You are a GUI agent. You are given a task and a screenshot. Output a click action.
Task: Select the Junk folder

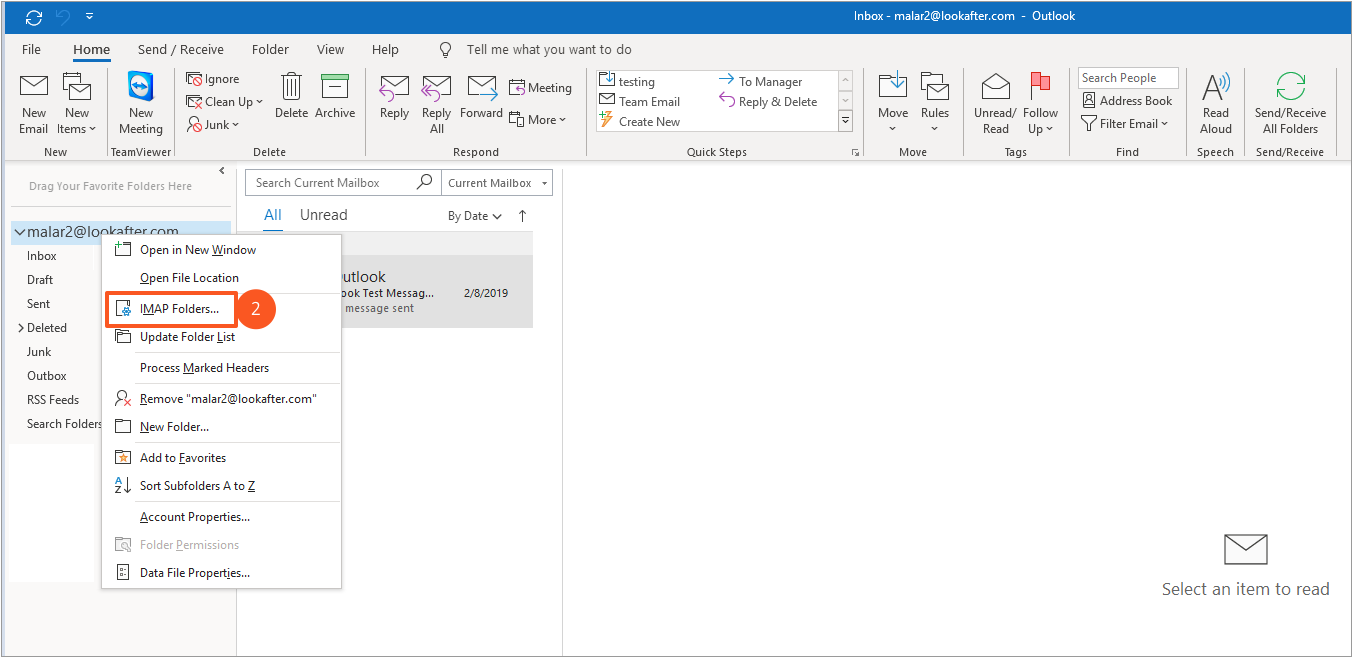[x=39, y=352]
